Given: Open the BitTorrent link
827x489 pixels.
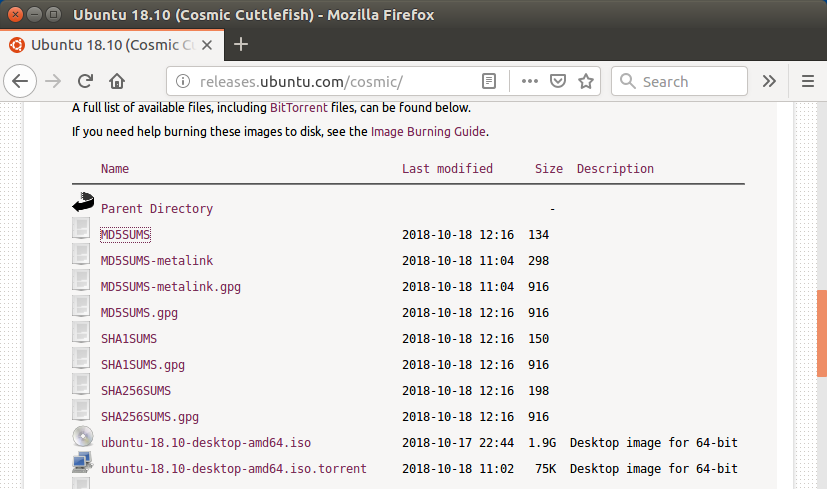Looking at the screenshot, I should click(299, 108).
